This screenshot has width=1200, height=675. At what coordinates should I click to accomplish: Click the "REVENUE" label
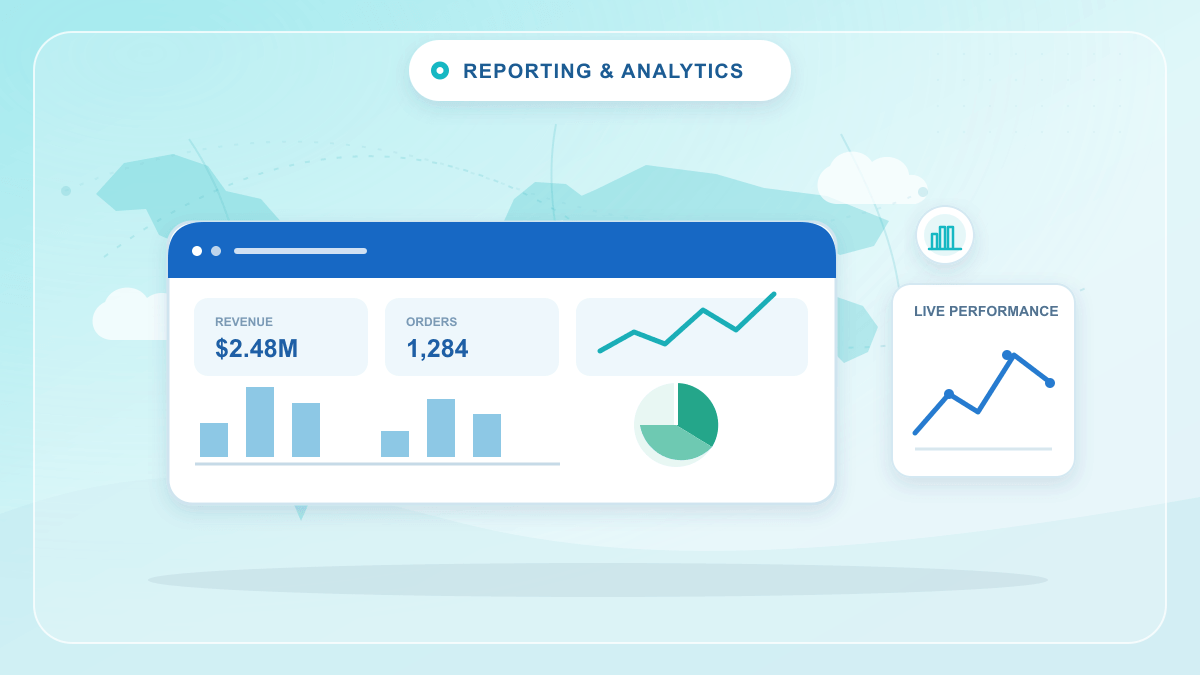pos(244,322)
